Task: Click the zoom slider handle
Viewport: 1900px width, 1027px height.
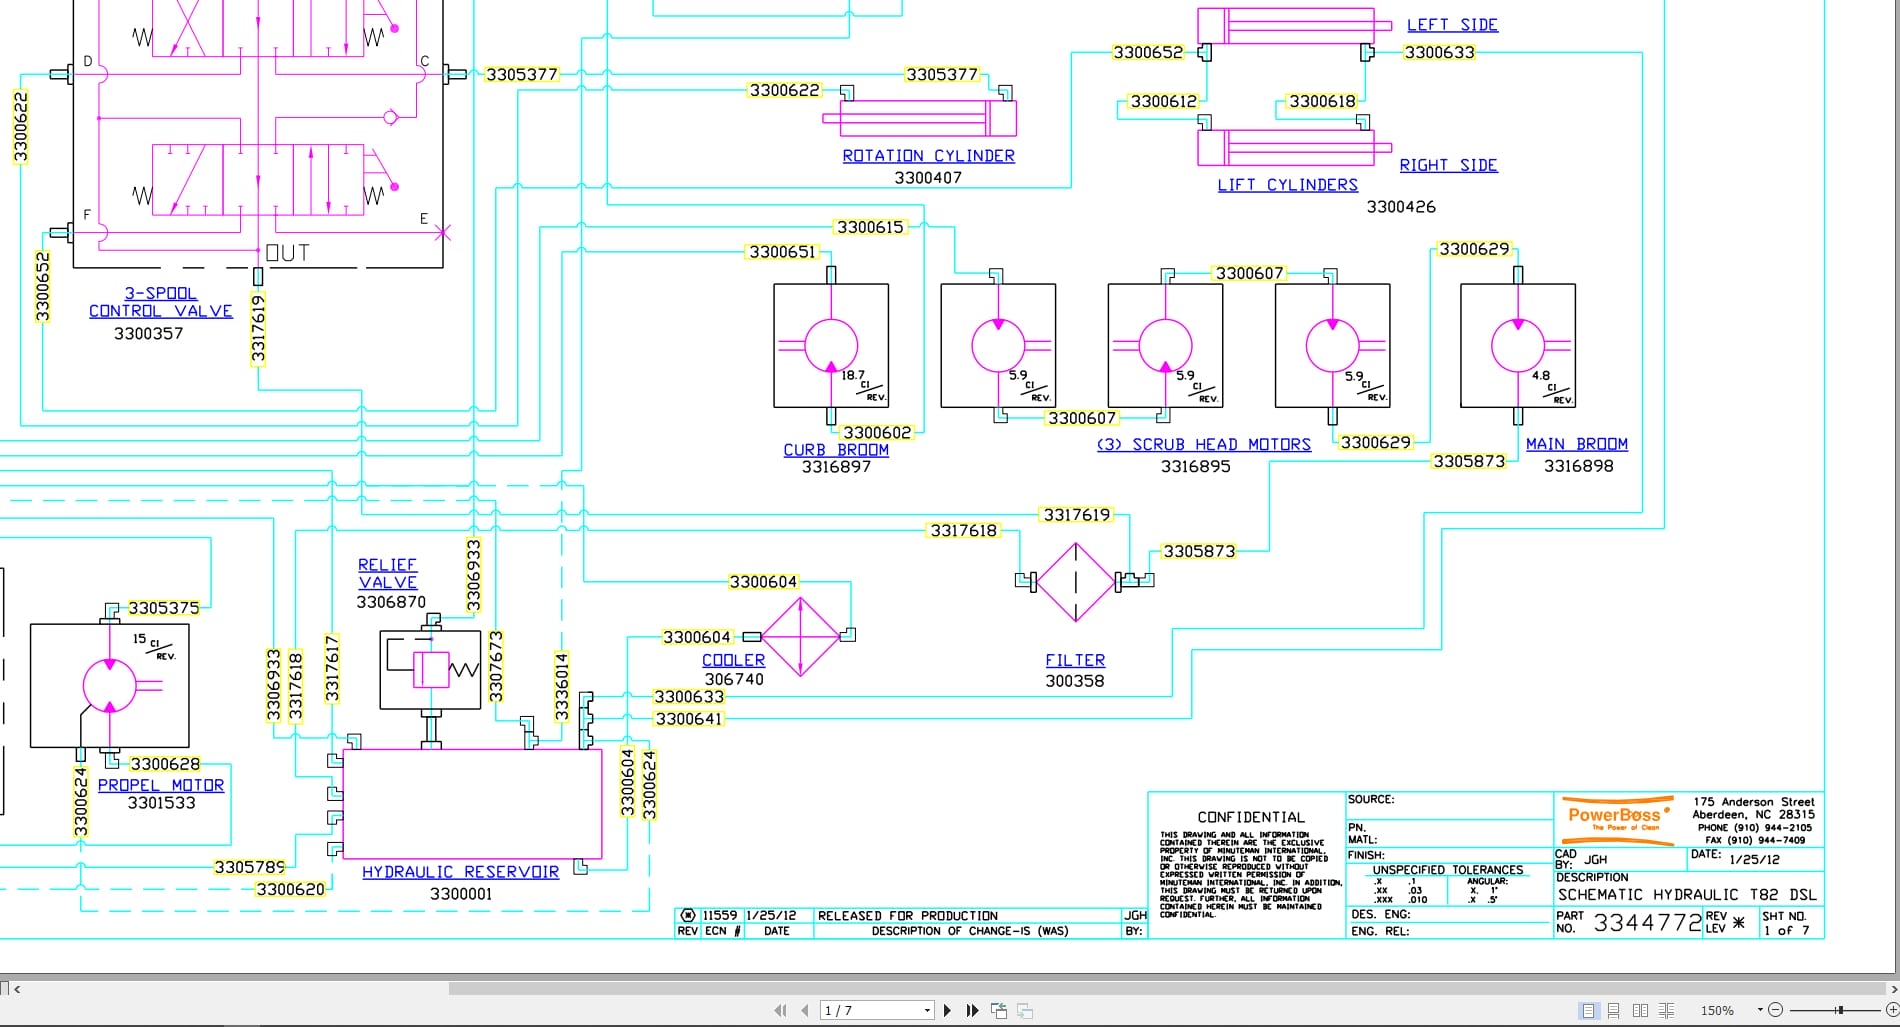Action: coord(1840,1010)
